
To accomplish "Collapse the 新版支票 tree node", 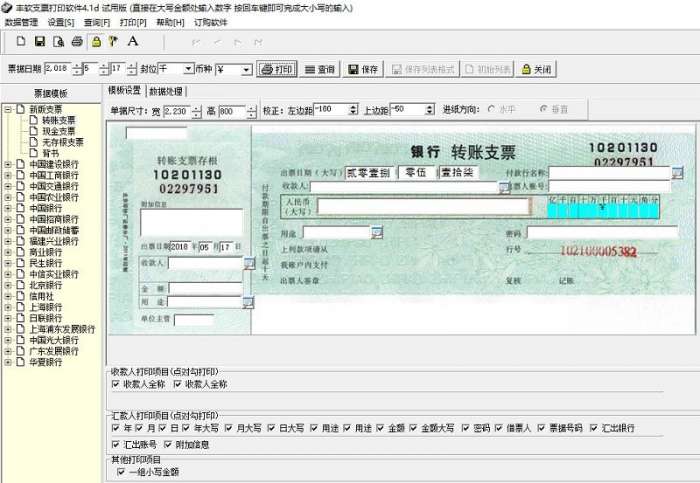I will [8, 109].
